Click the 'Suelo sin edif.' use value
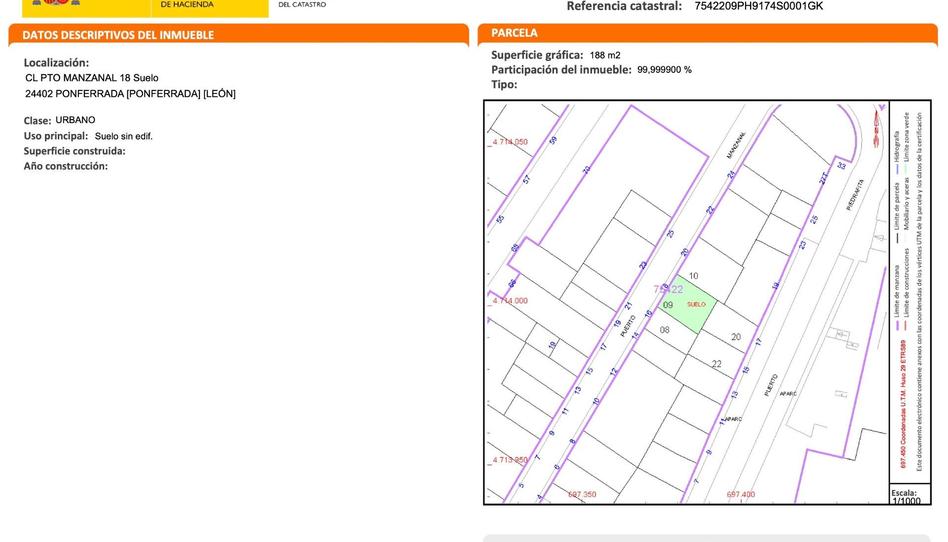 coord(123,136)
